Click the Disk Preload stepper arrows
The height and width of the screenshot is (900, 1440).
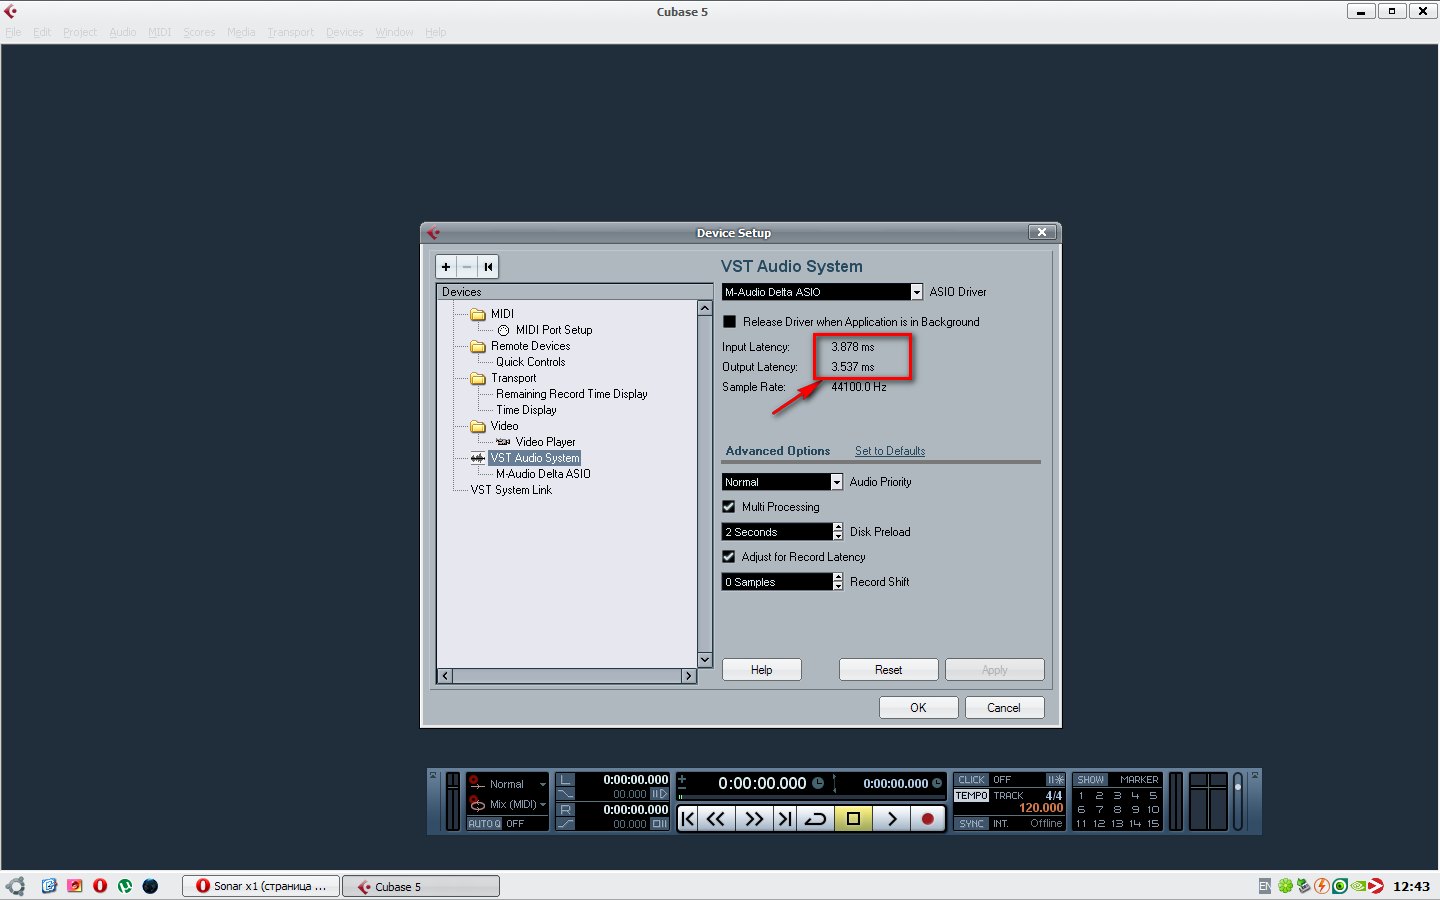pyautogui.click(x=838, y=532)
